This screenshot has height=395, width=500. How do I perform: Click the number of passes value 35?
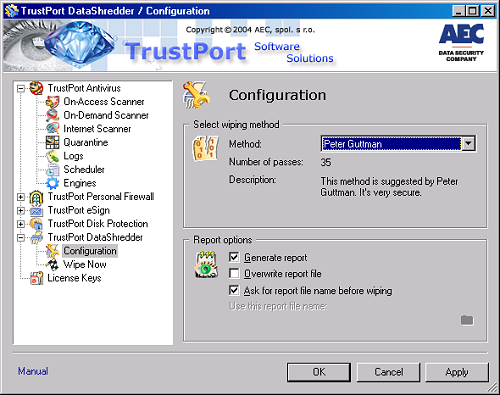326,162
